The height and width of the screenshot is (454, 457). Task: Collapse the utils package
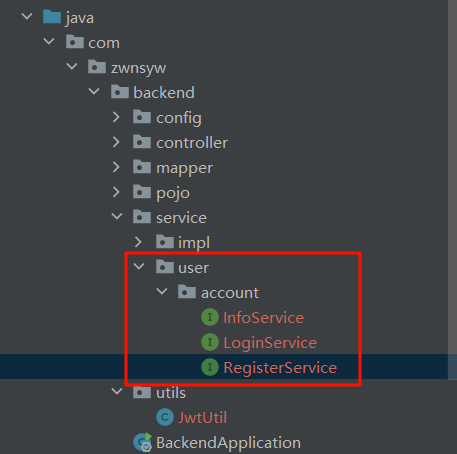(117, 391)
